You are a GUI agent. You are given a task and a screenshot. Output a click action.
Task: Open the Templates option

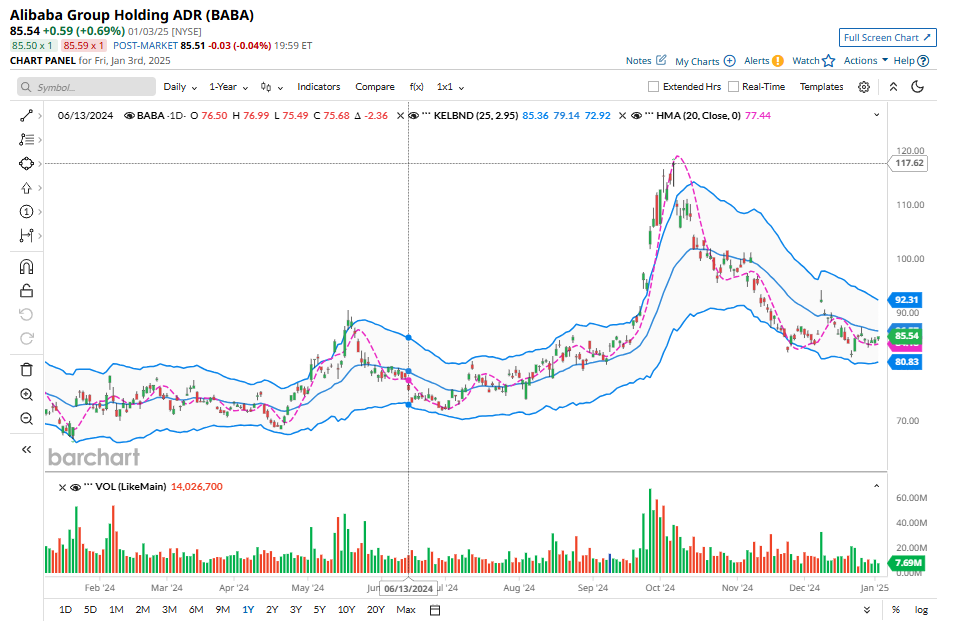(x=821, y=87)
